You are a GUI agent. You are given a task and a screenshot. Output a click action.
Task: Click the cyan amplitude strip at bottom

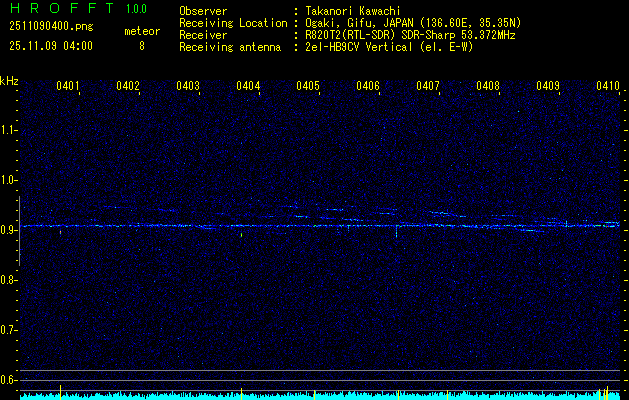click(320, 395)
